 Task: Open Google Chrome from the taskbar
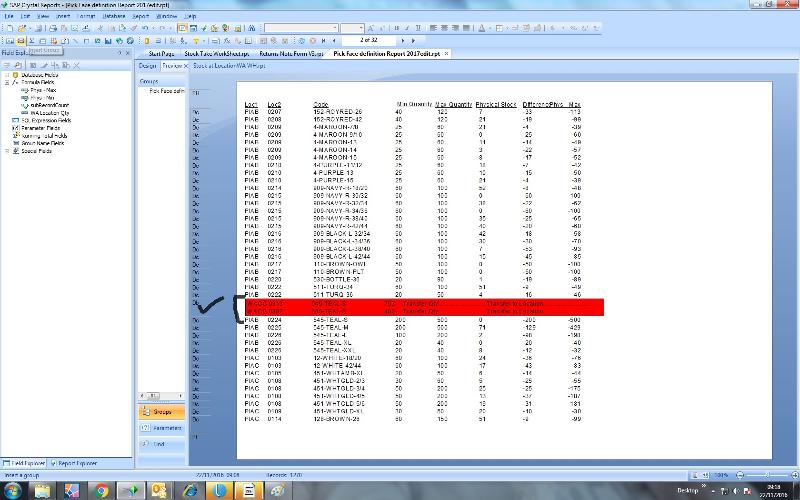102,490
